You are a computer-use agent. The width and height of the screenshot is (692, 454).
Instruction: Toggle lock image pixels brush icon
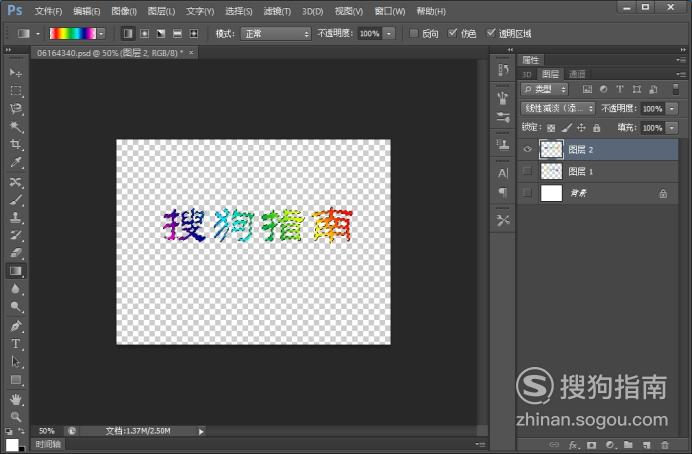coord(566,128)
